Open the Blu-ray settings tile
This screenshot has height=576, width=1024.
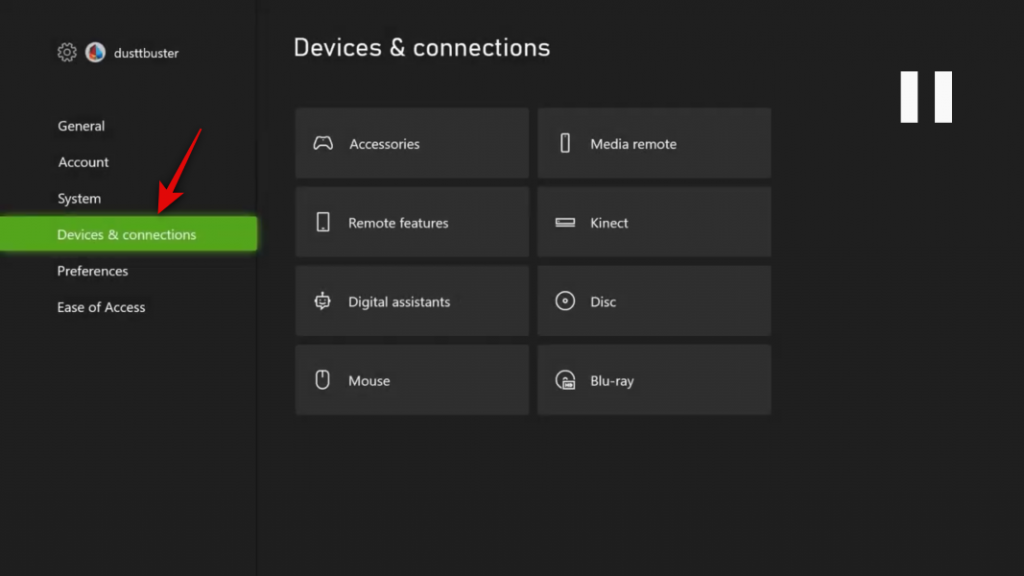(654, 379)
